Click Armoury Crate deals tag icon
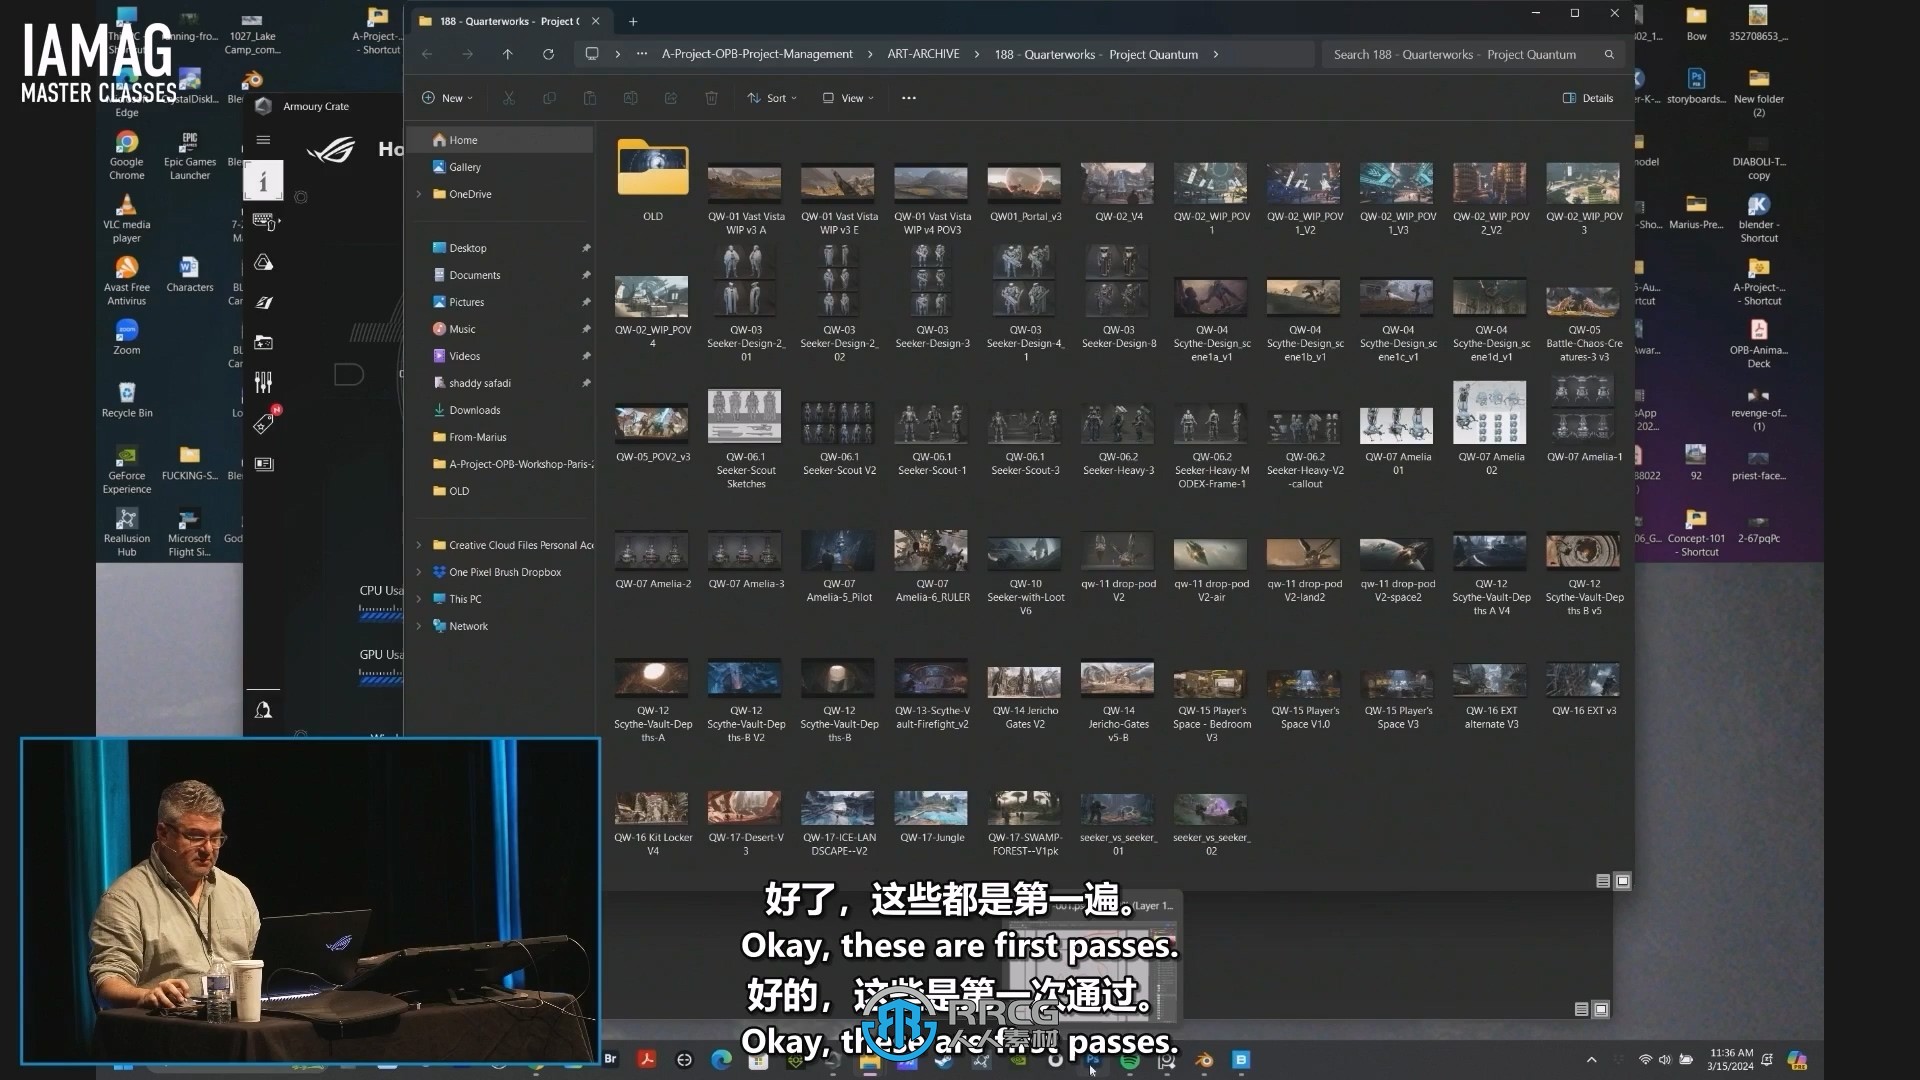Screen dimensions: 1920x1080 (x=264, y=423)
